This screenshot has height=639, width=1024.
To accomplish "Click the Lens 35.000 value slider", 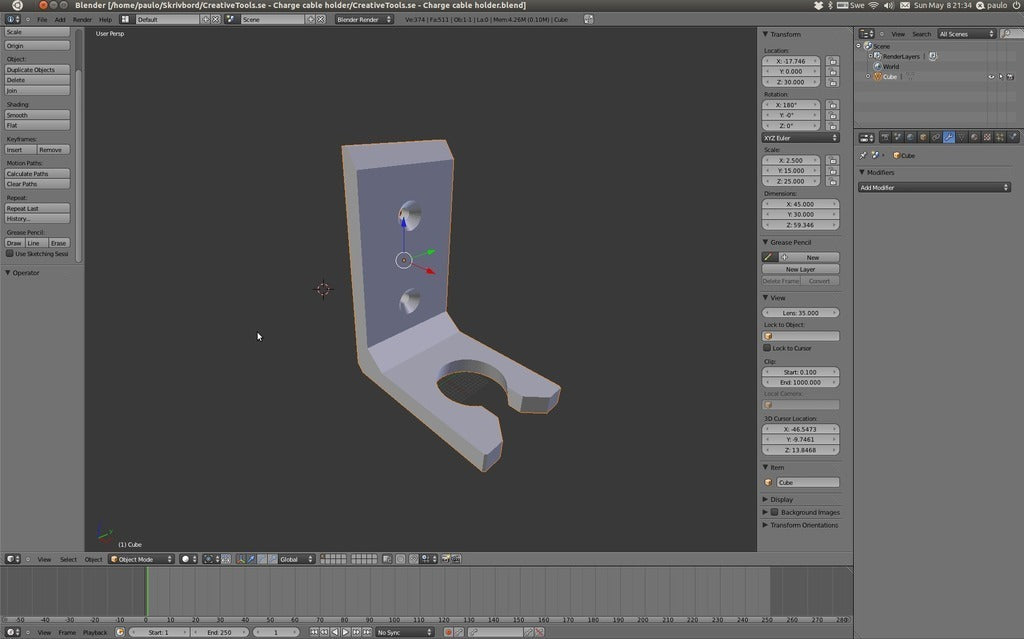I will pyautogui.click(x=801, y=313).
